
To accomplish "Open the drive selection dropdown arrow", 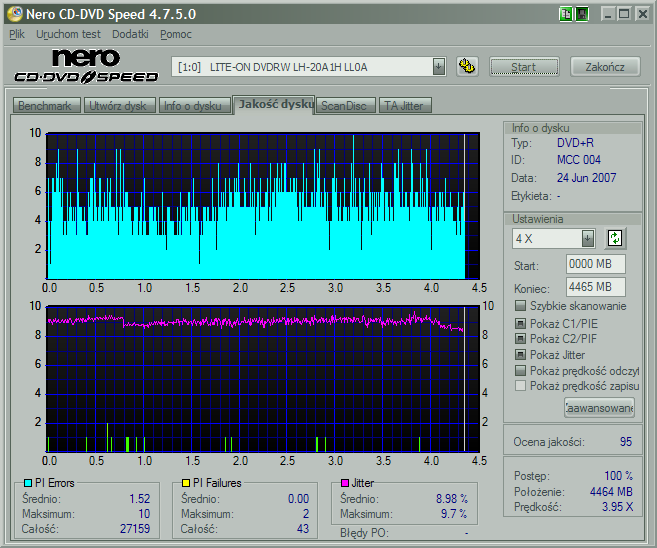I will (438, 67).
